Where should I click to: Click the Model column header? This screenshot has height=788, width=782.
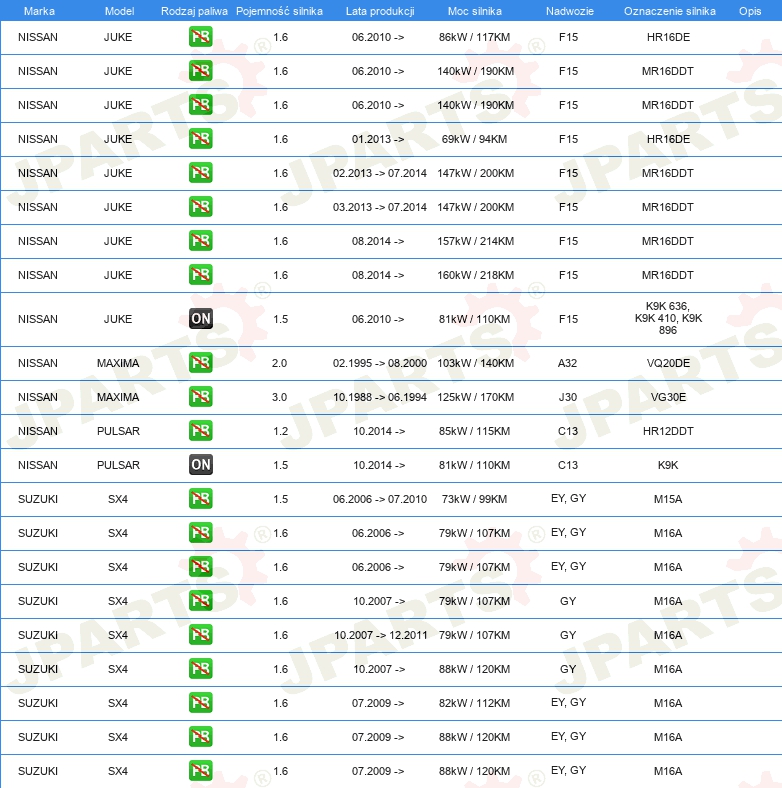click(119, 11)
